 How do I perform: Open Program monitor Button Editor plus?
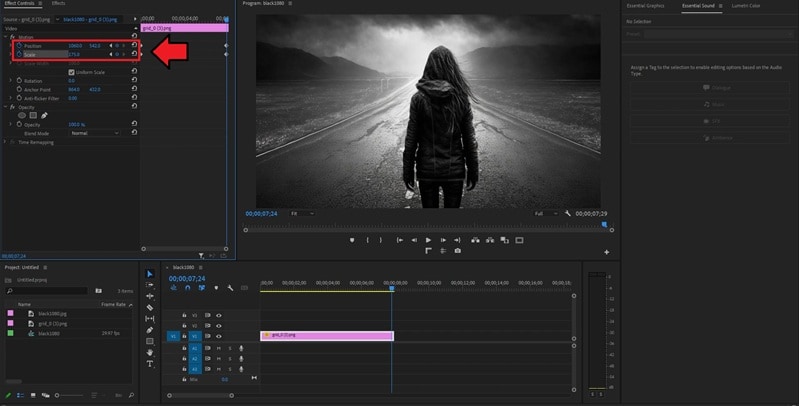606,252
